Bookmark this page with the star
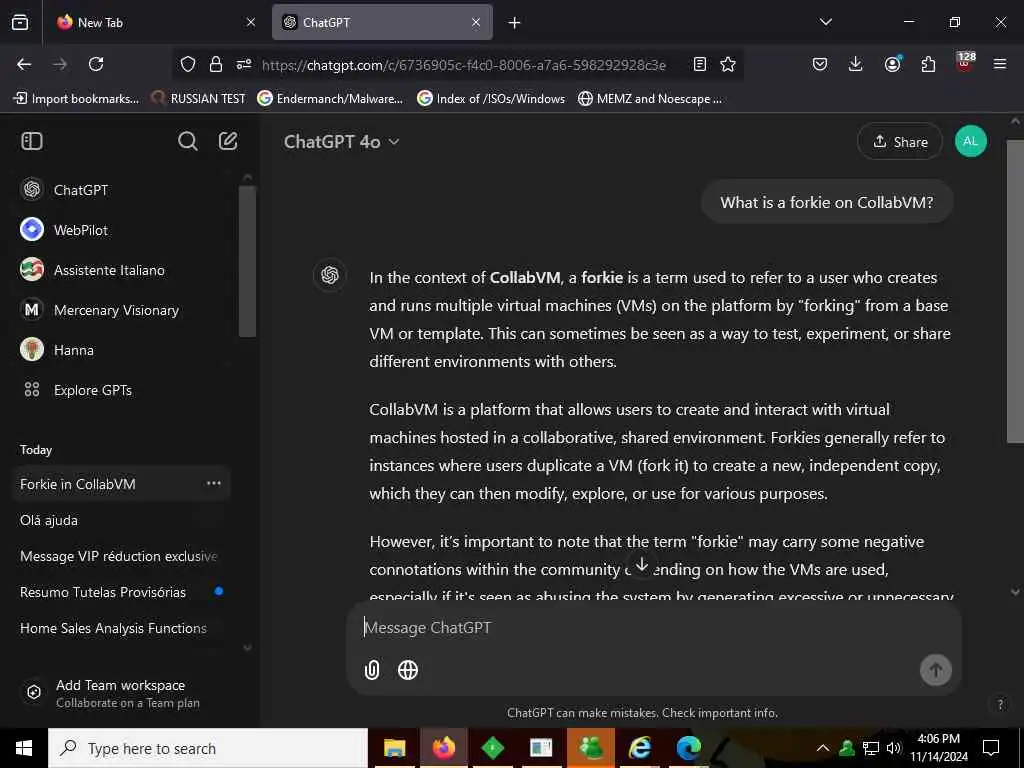 coord(728,64)
